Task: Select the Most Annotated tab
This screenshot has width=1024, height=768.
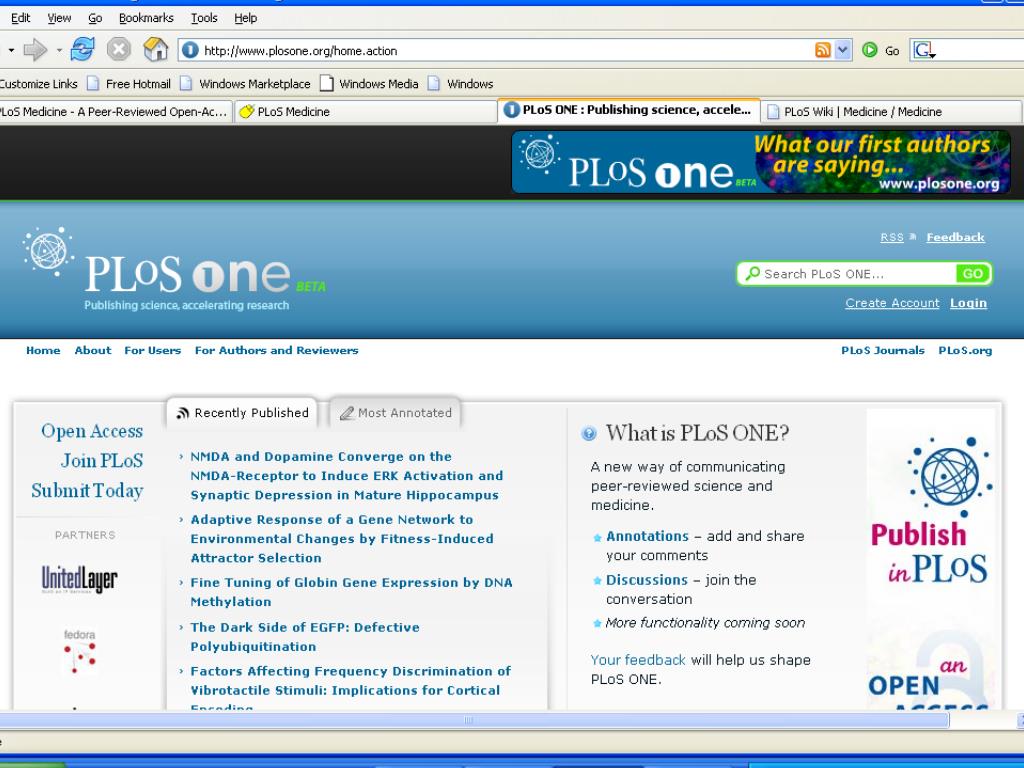Action: point(395,413)
